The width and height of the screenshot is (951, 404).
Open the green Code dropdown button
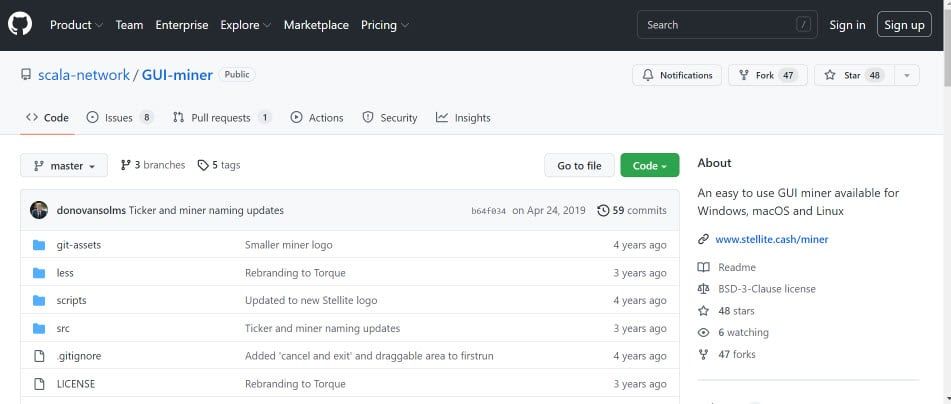650,165
